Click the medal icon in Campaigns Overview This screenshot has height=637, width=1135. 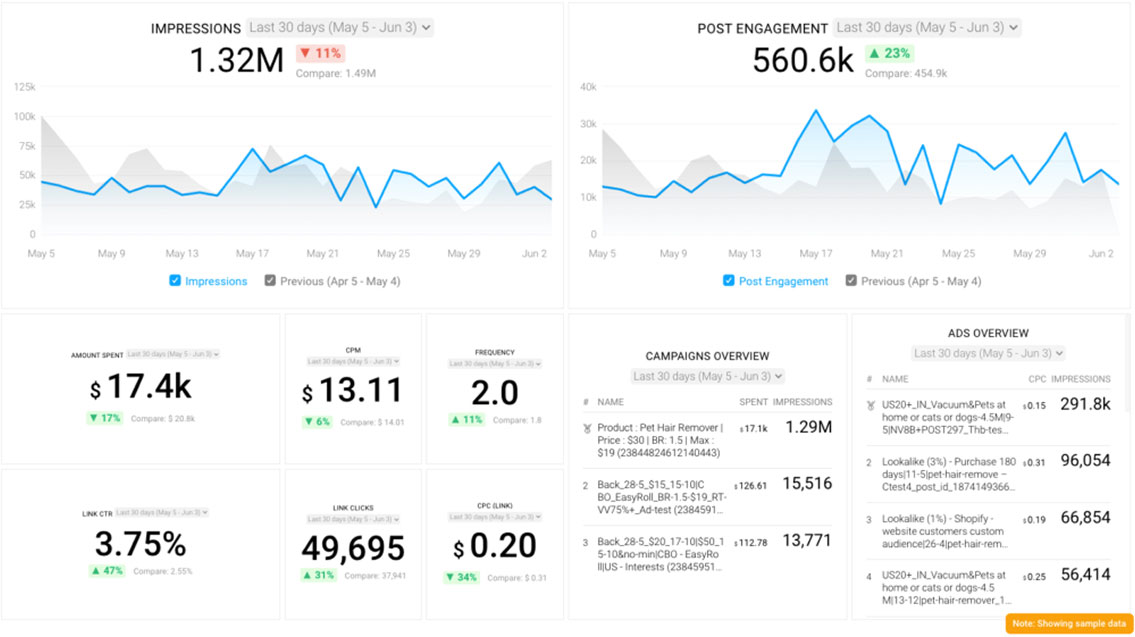pyautogui.click(x=589, y=428)
